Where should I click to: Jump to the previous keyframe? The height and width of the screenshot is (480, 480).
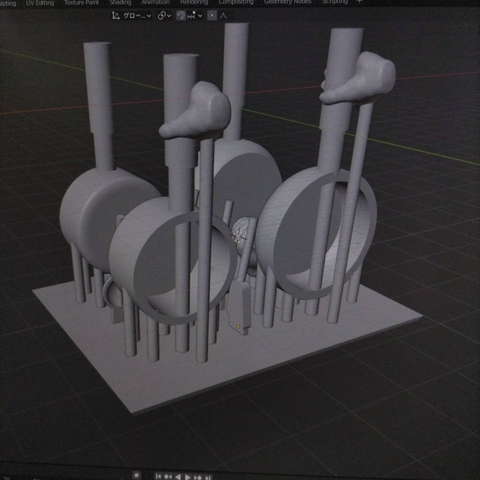(x=169, y=477)
